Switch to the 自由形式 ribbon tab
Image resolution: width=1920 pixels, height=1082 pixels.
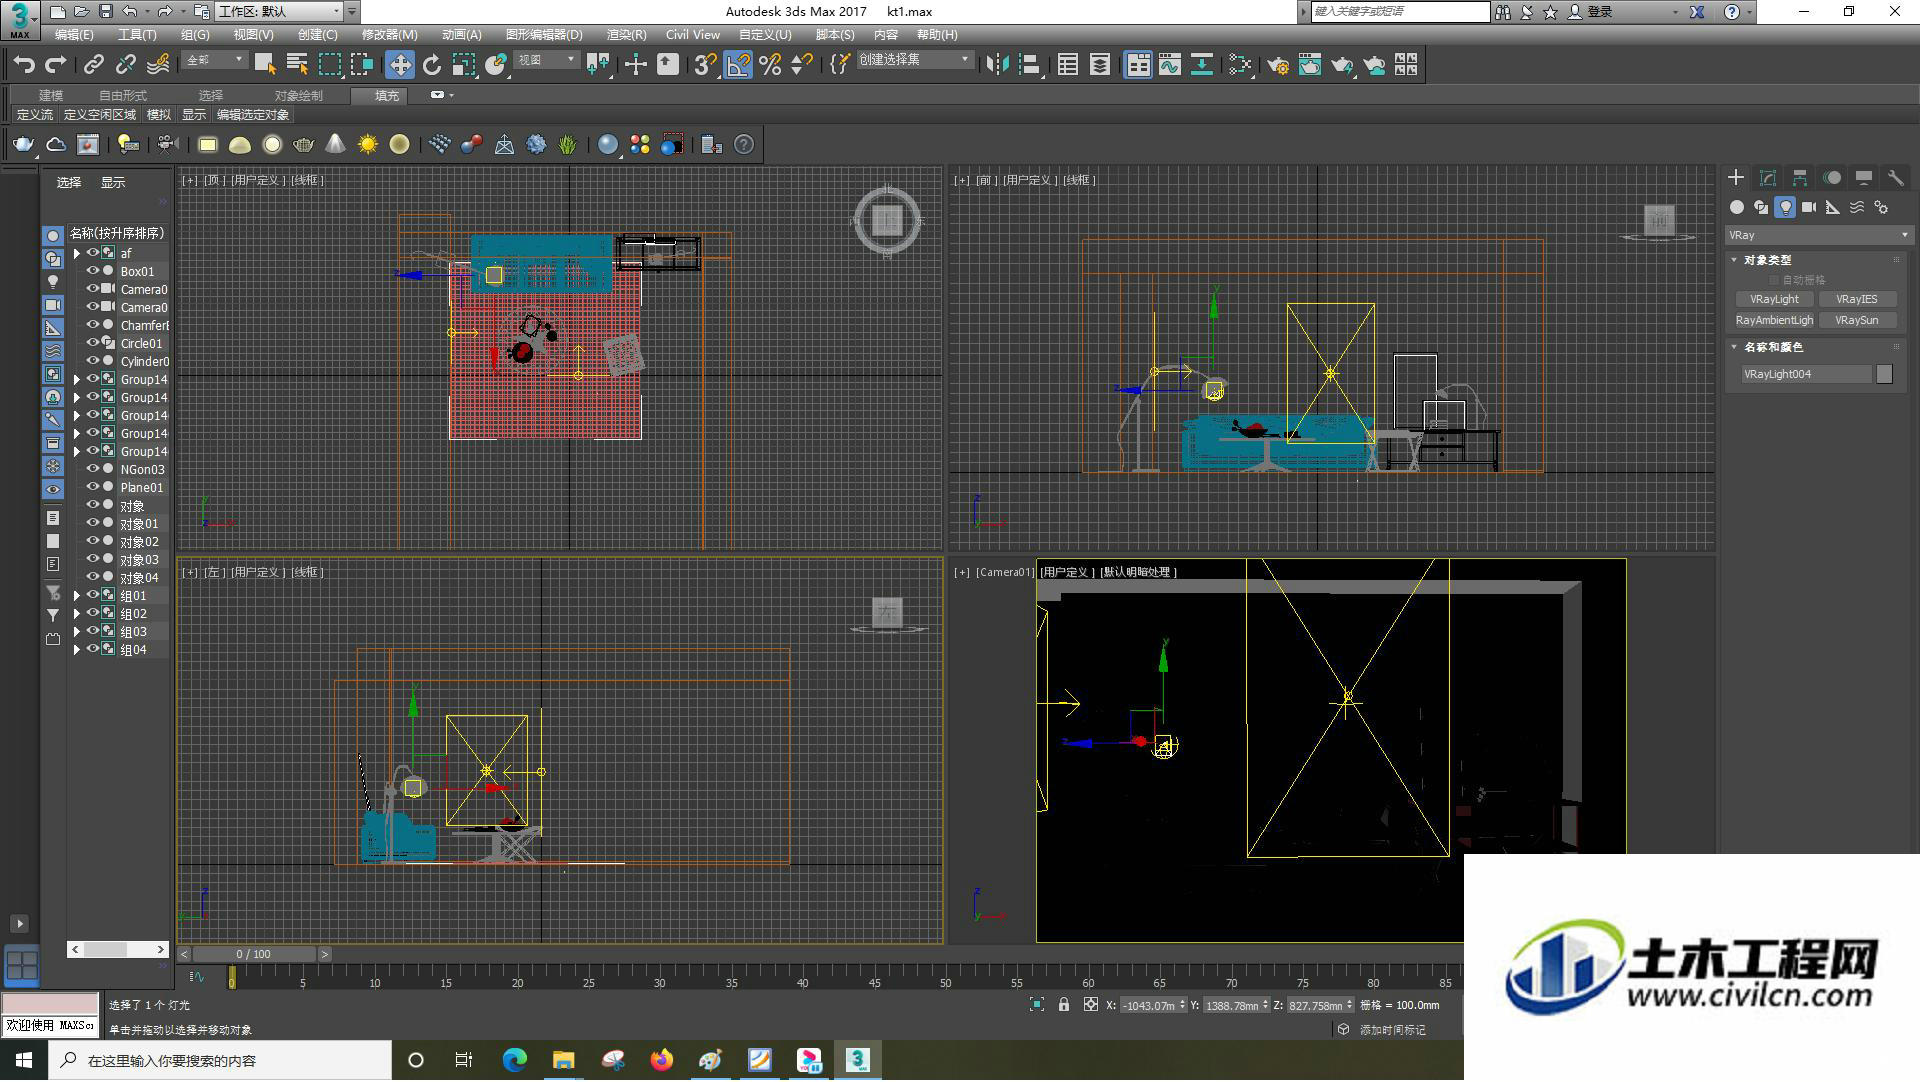[x=123, y=96]
